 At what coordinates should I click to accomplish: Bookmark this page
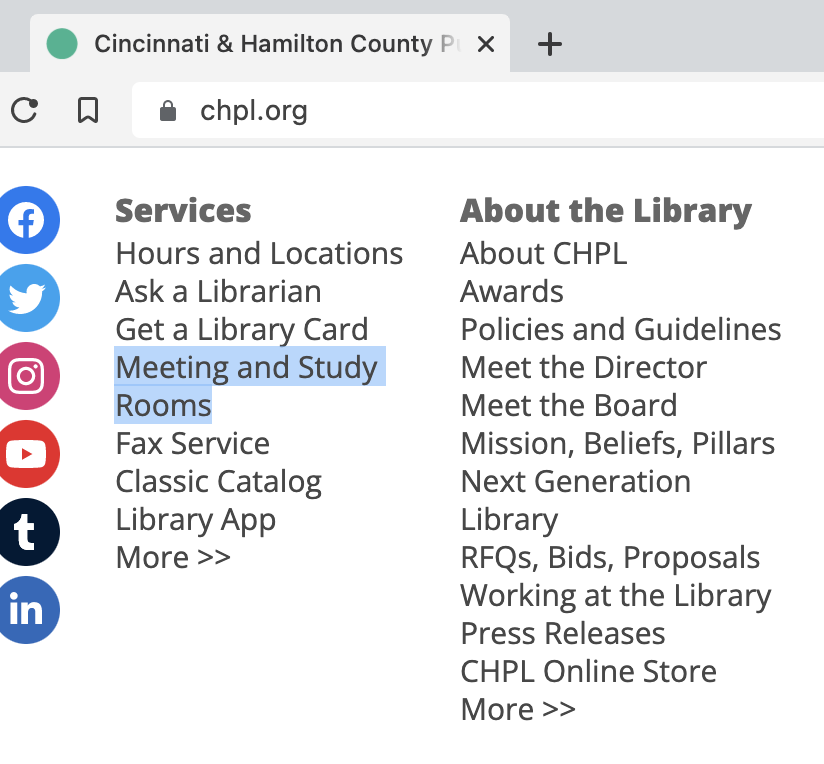88,111
